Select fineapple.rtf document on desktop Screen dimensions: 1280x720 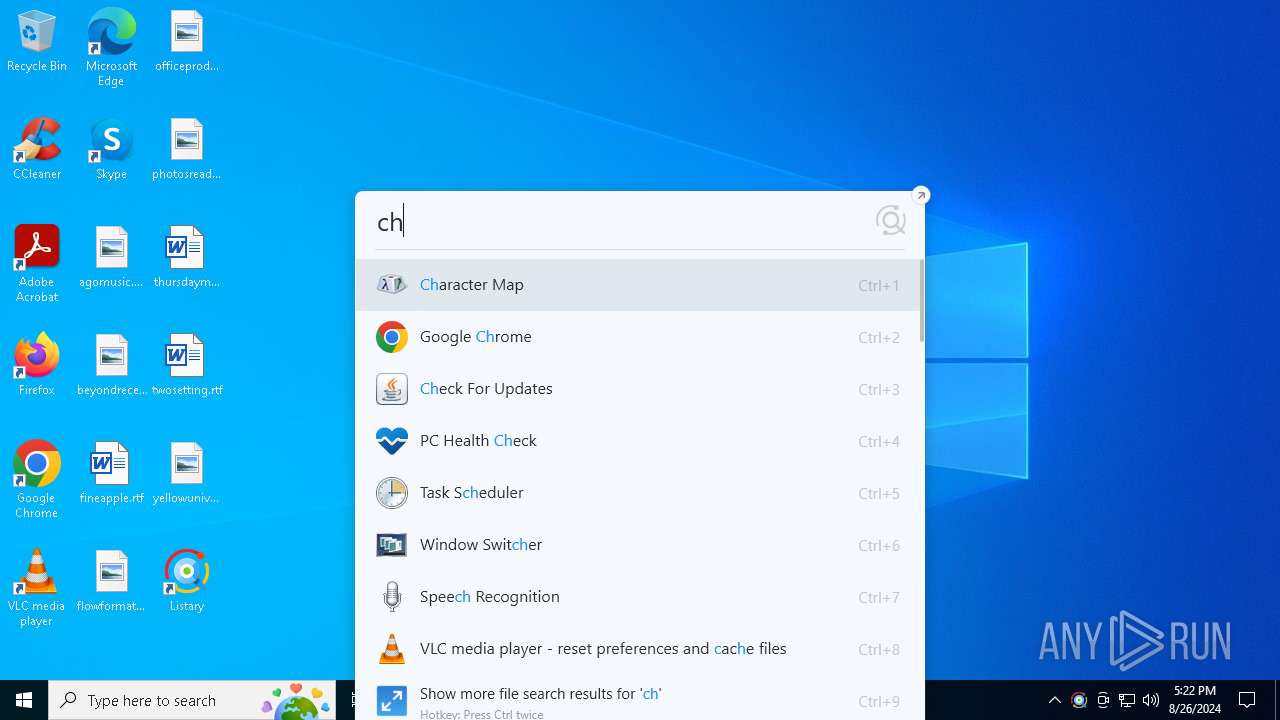point(111,474)
